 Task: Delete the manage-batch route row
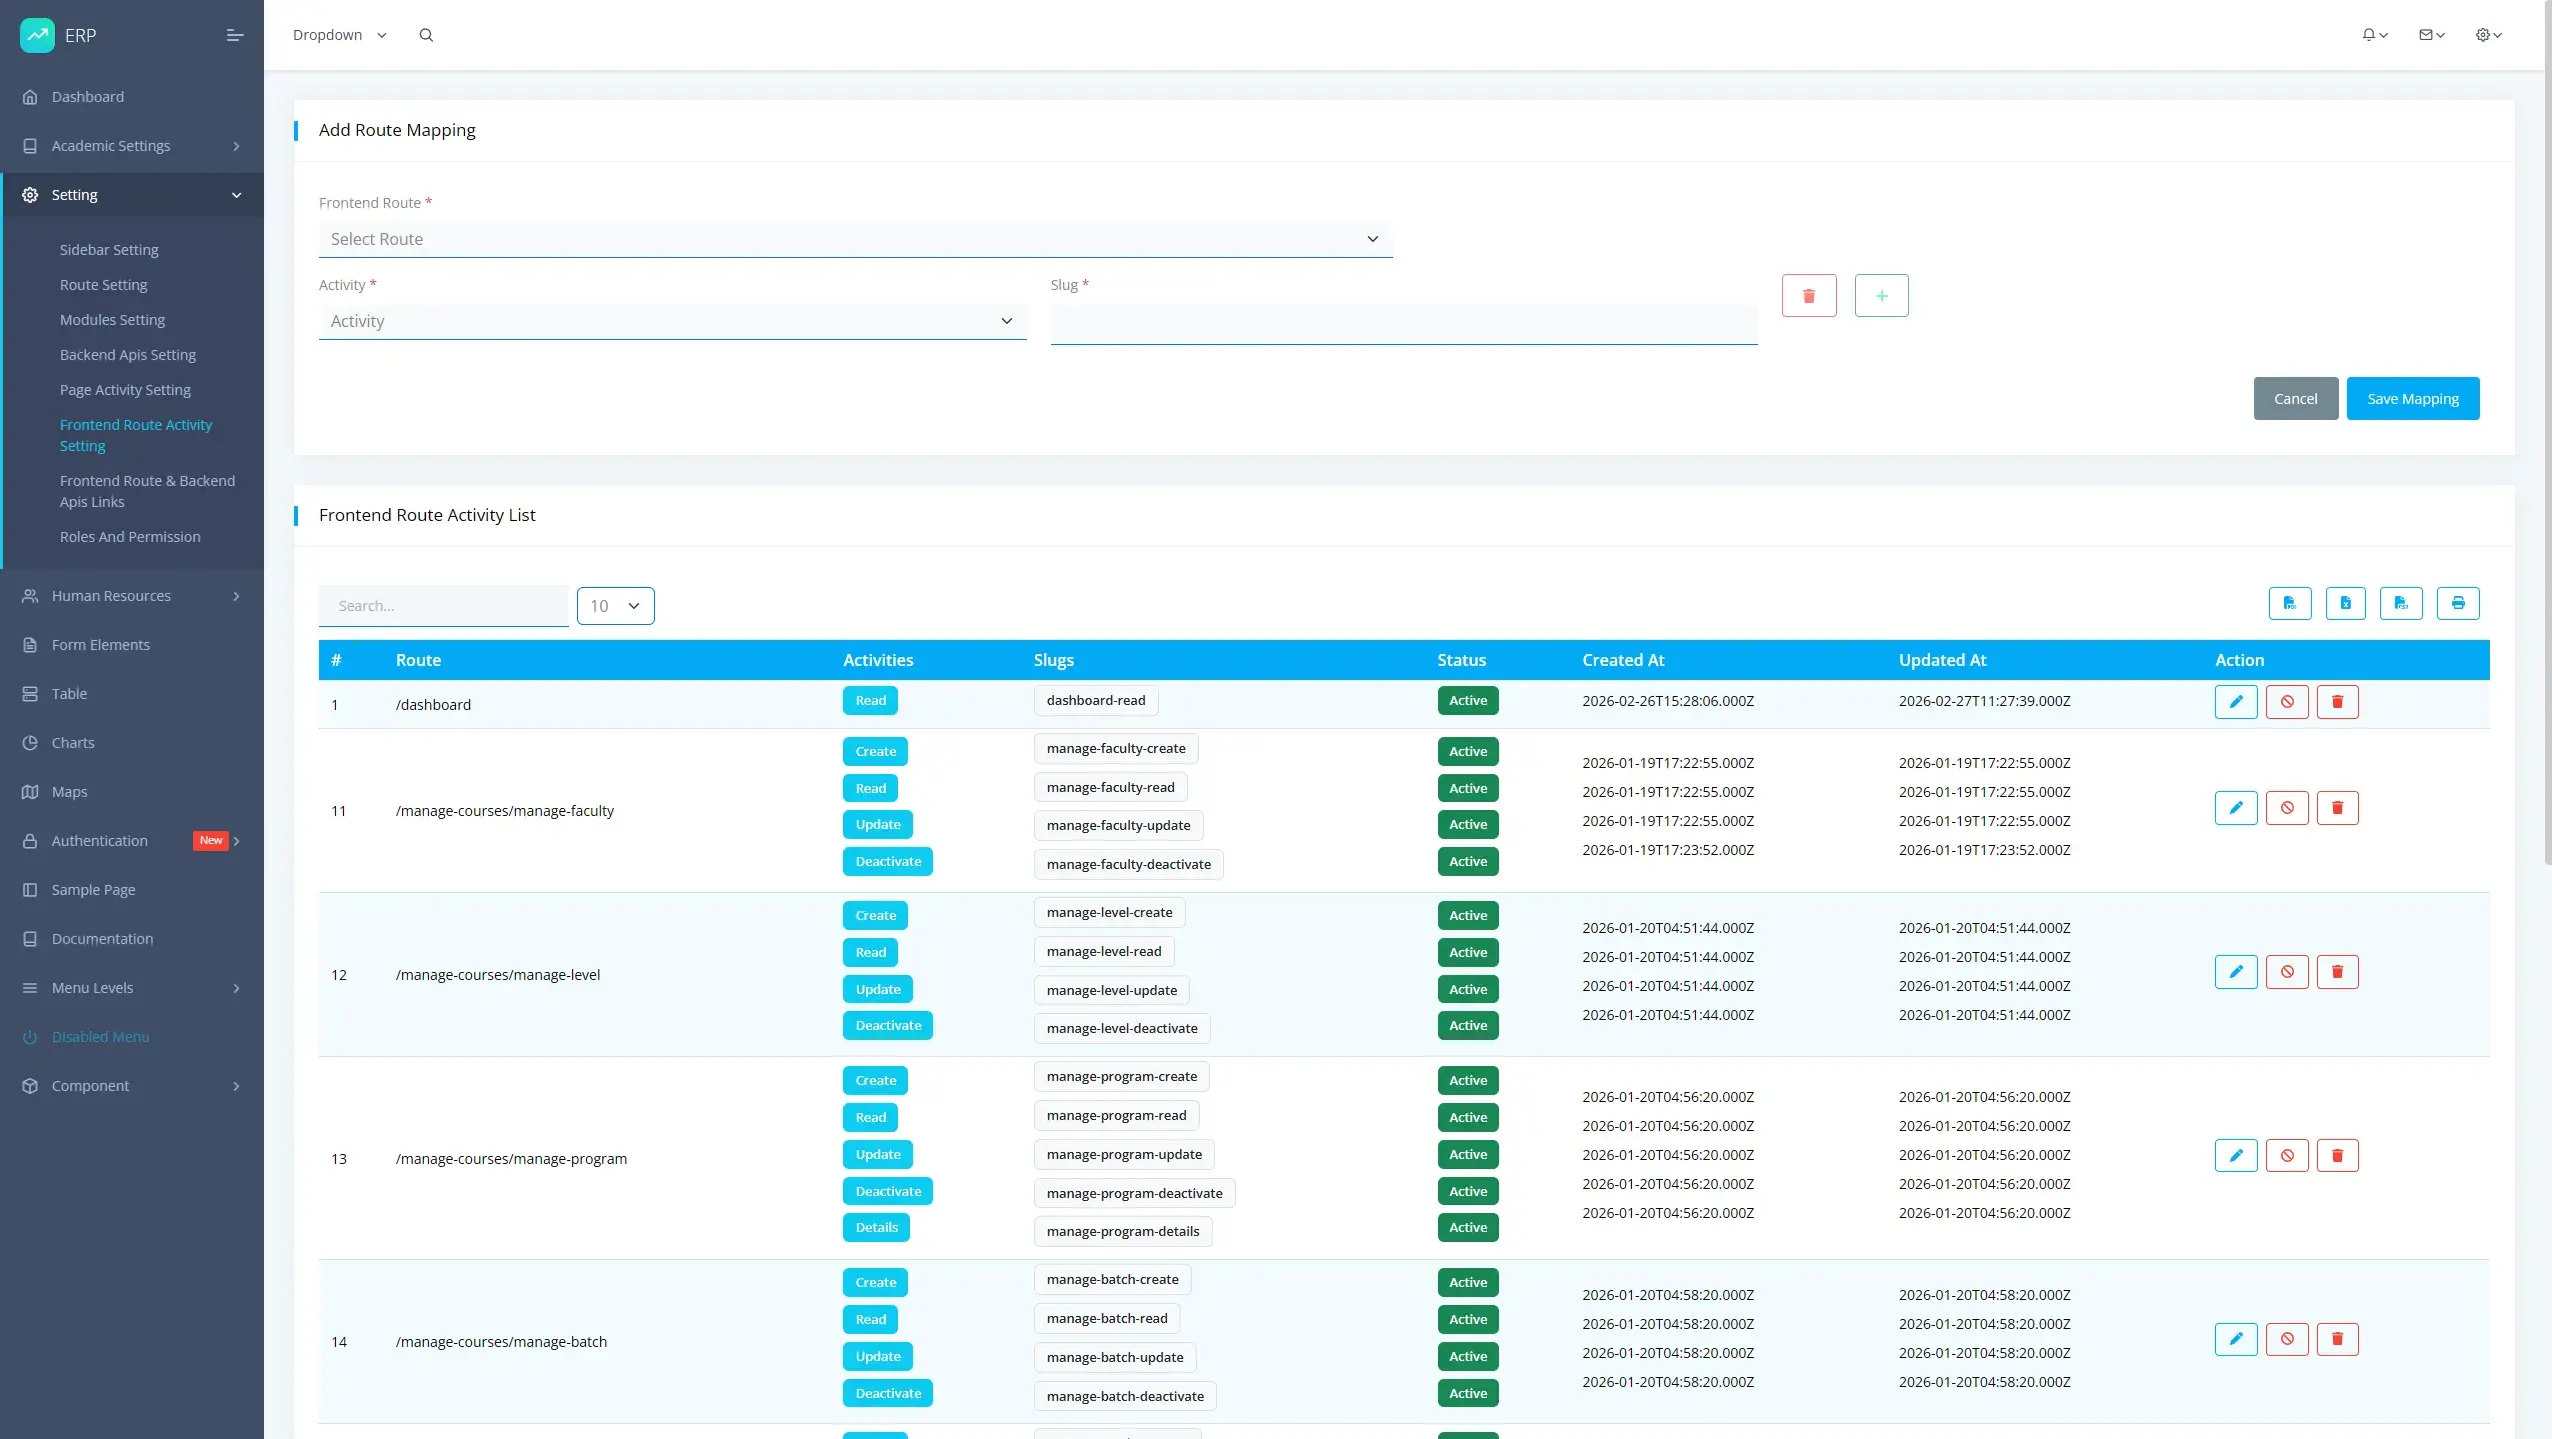click(x=2338, y=1339)
